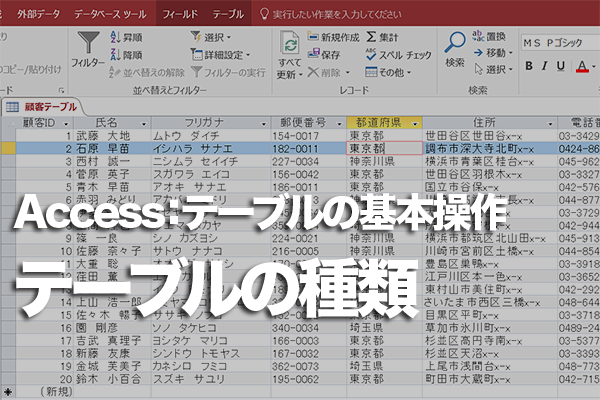Viewport: 600px width, 400px height.
Task: Open the 都道府県 column filter arrow
Action: tap(415, 124)
